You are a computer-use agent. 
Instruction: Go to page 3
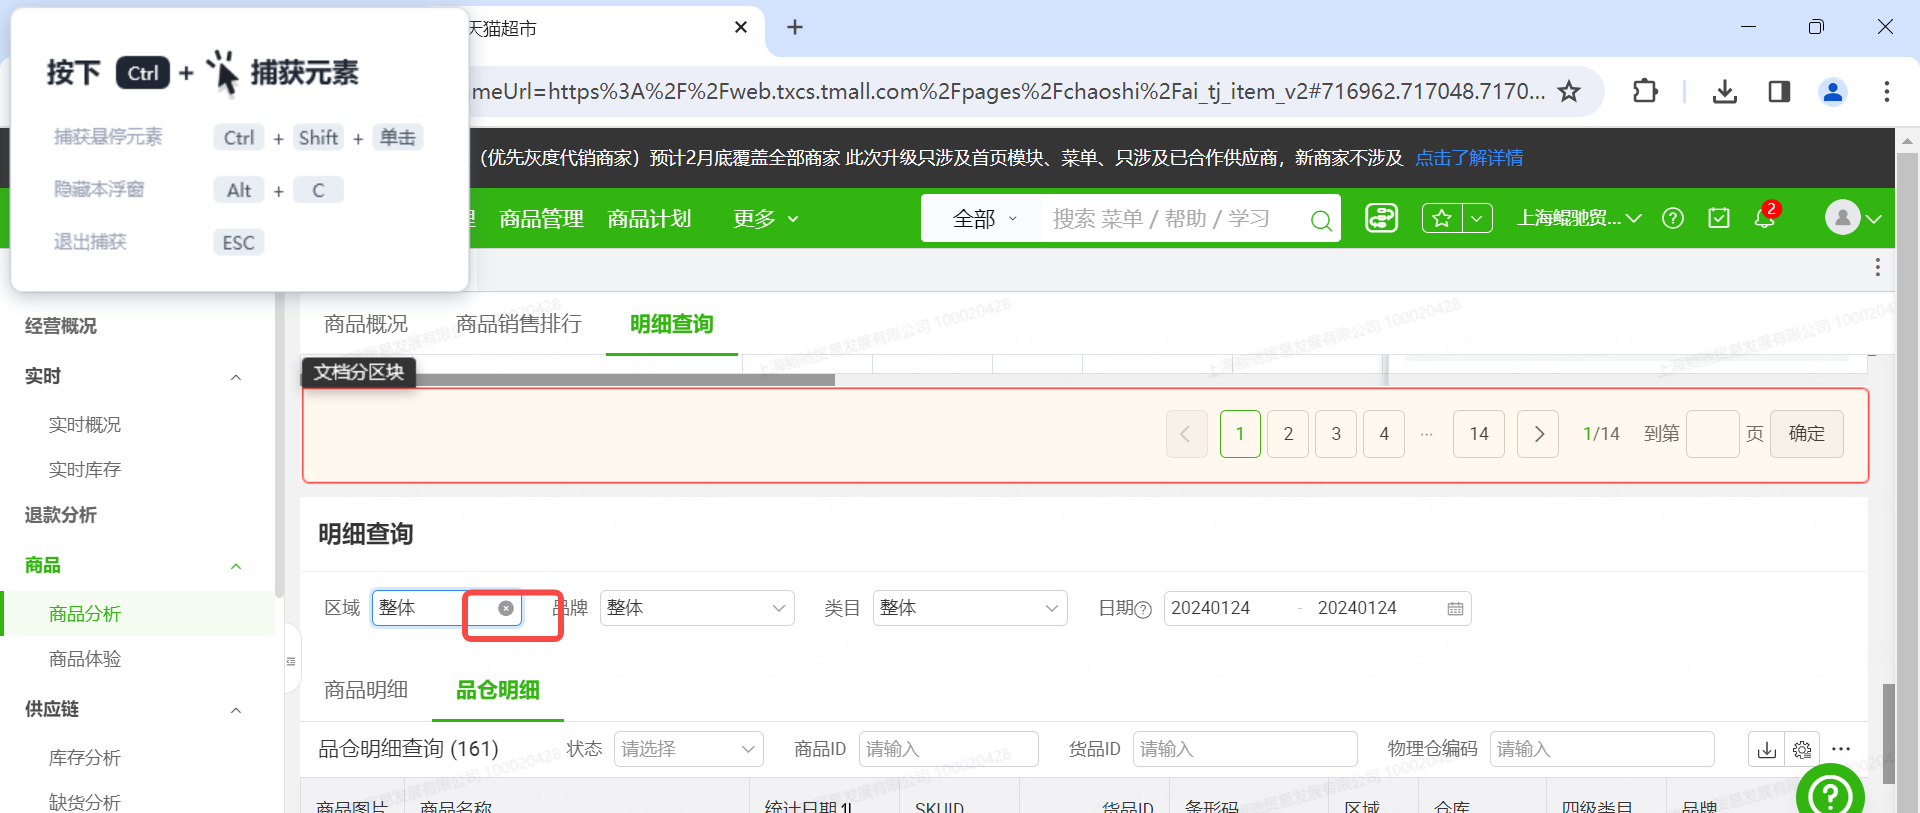coord(1336,434)
